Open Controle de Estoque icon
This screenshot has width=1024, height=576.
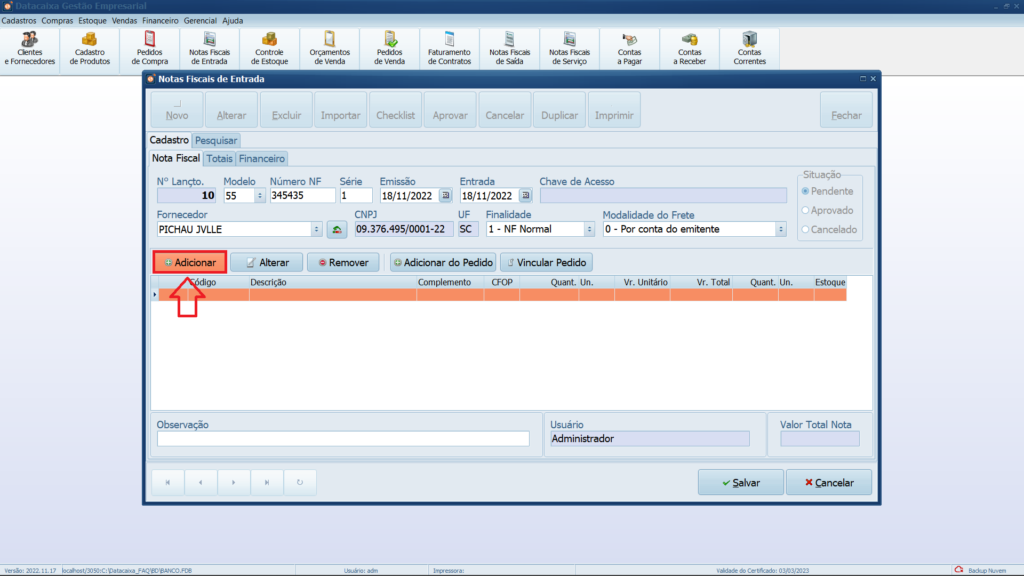click(270, 48)
